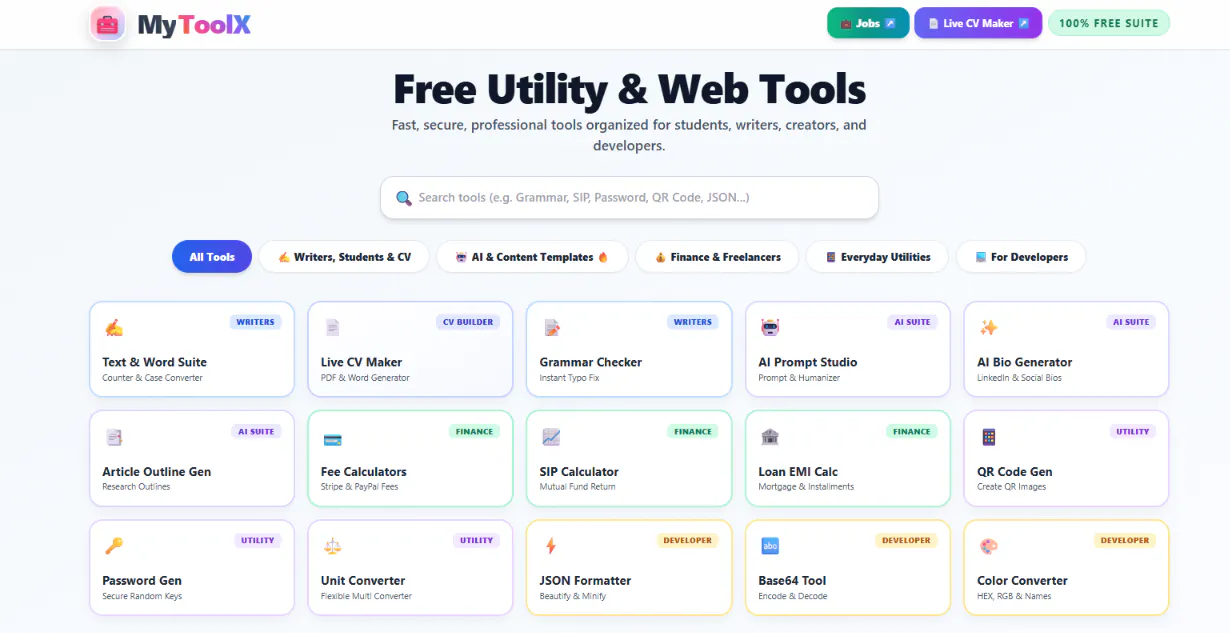Switch to Writers, Students & CV tab
Viewport: 1230px width, 633px height.
pos(344,257)
